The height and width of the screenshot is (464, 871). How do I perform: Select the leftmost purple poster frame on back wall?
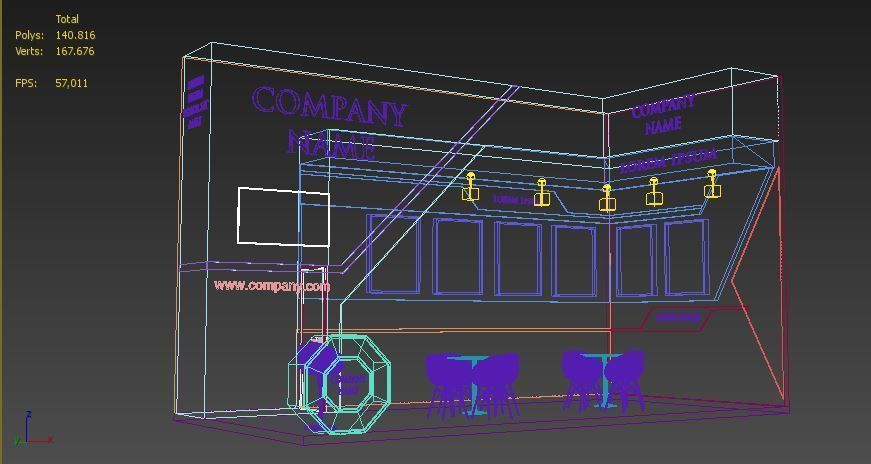394,253
